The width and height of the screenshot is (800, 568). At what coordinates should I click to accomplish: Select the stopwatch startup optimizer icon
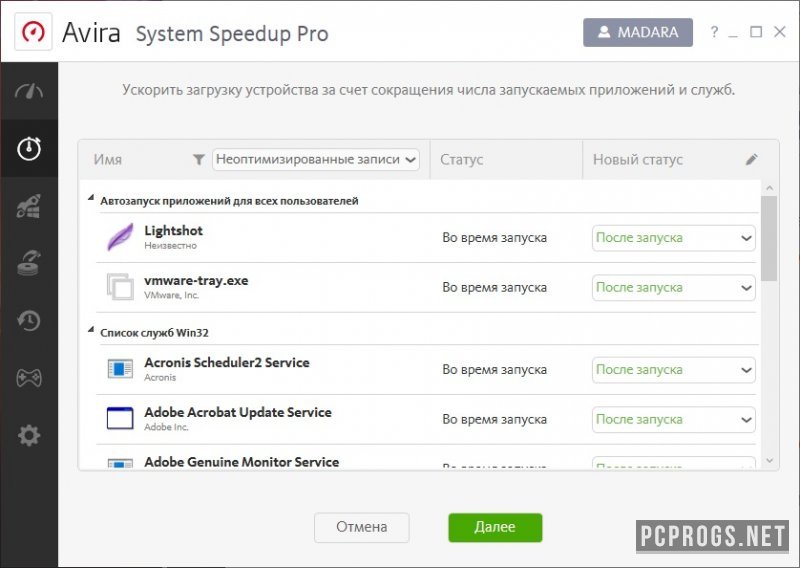tap(29, 149)
